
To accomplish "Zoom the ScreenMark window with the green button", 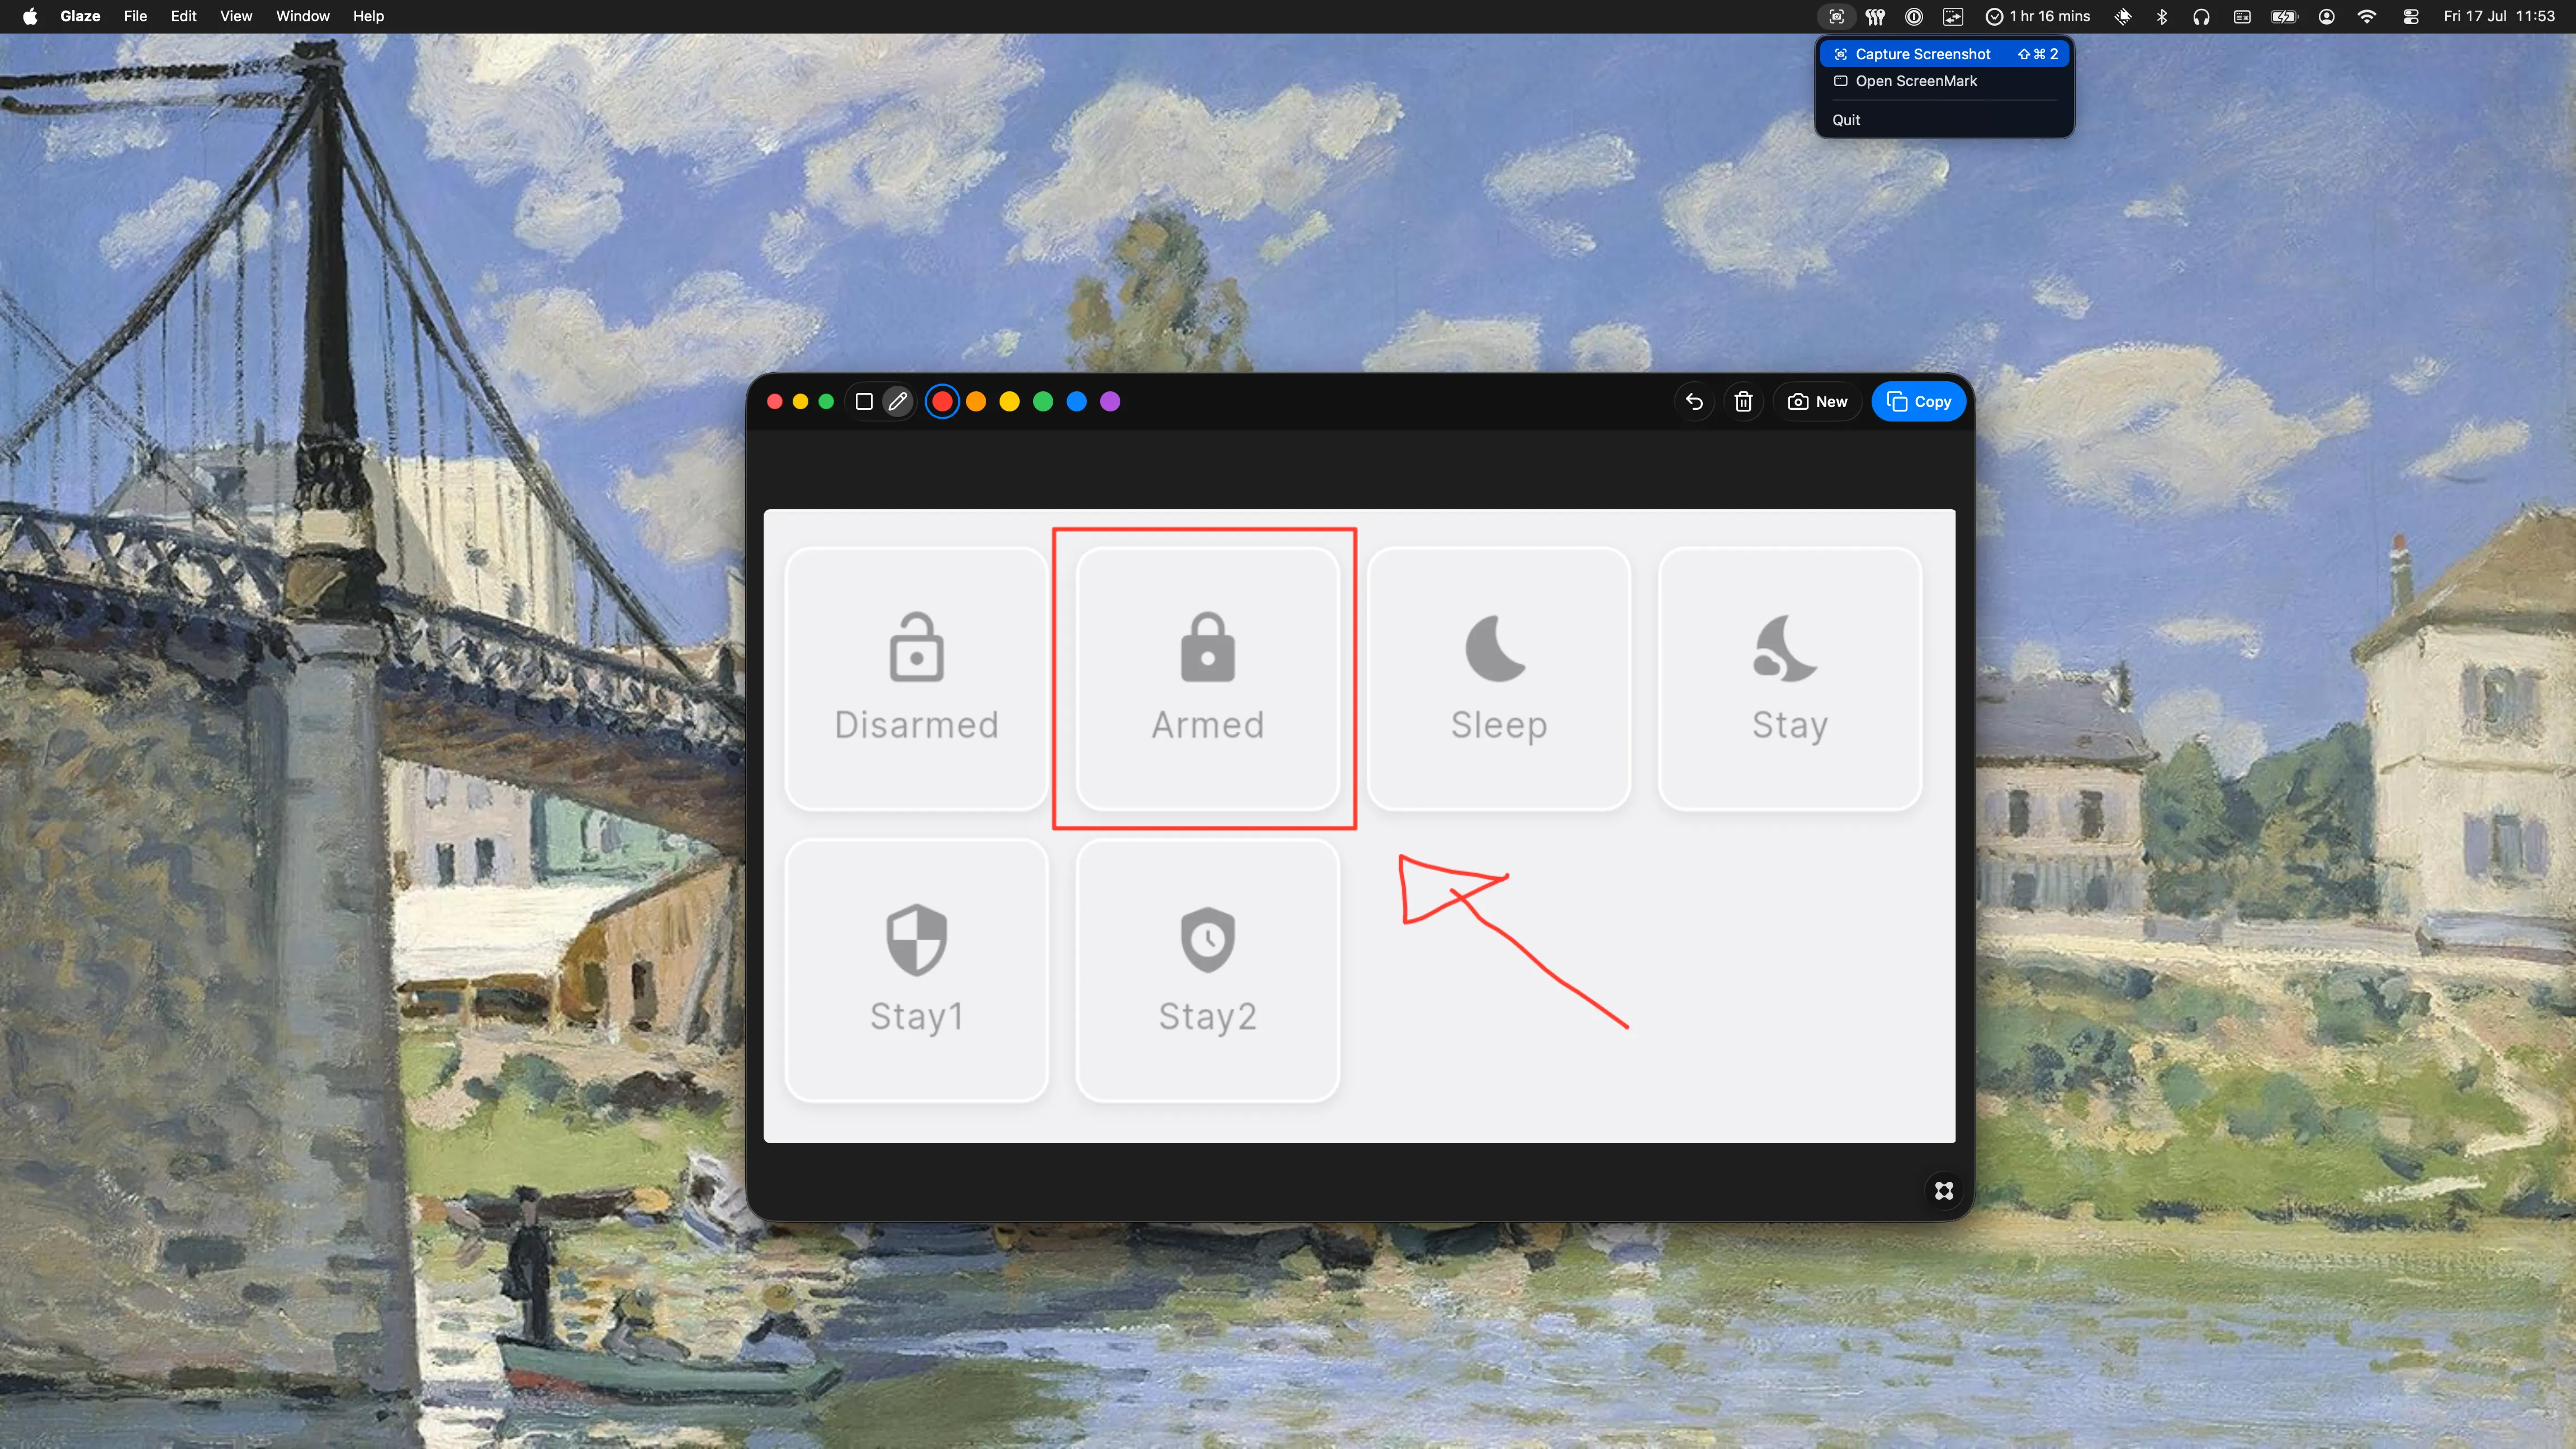I will [826, 402].
